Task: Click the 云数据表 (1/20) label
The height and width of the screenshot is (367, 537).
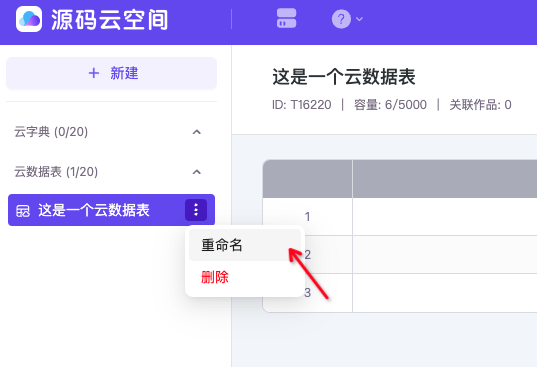Action: 56,172
